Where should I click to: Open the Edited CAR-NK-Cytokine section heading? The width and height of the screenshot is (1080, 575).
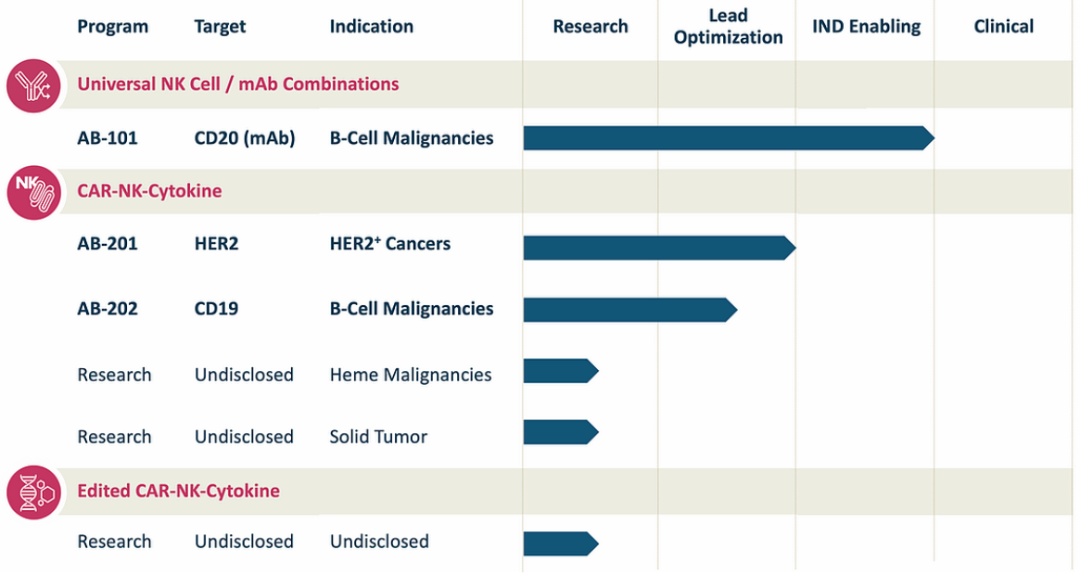178,491
